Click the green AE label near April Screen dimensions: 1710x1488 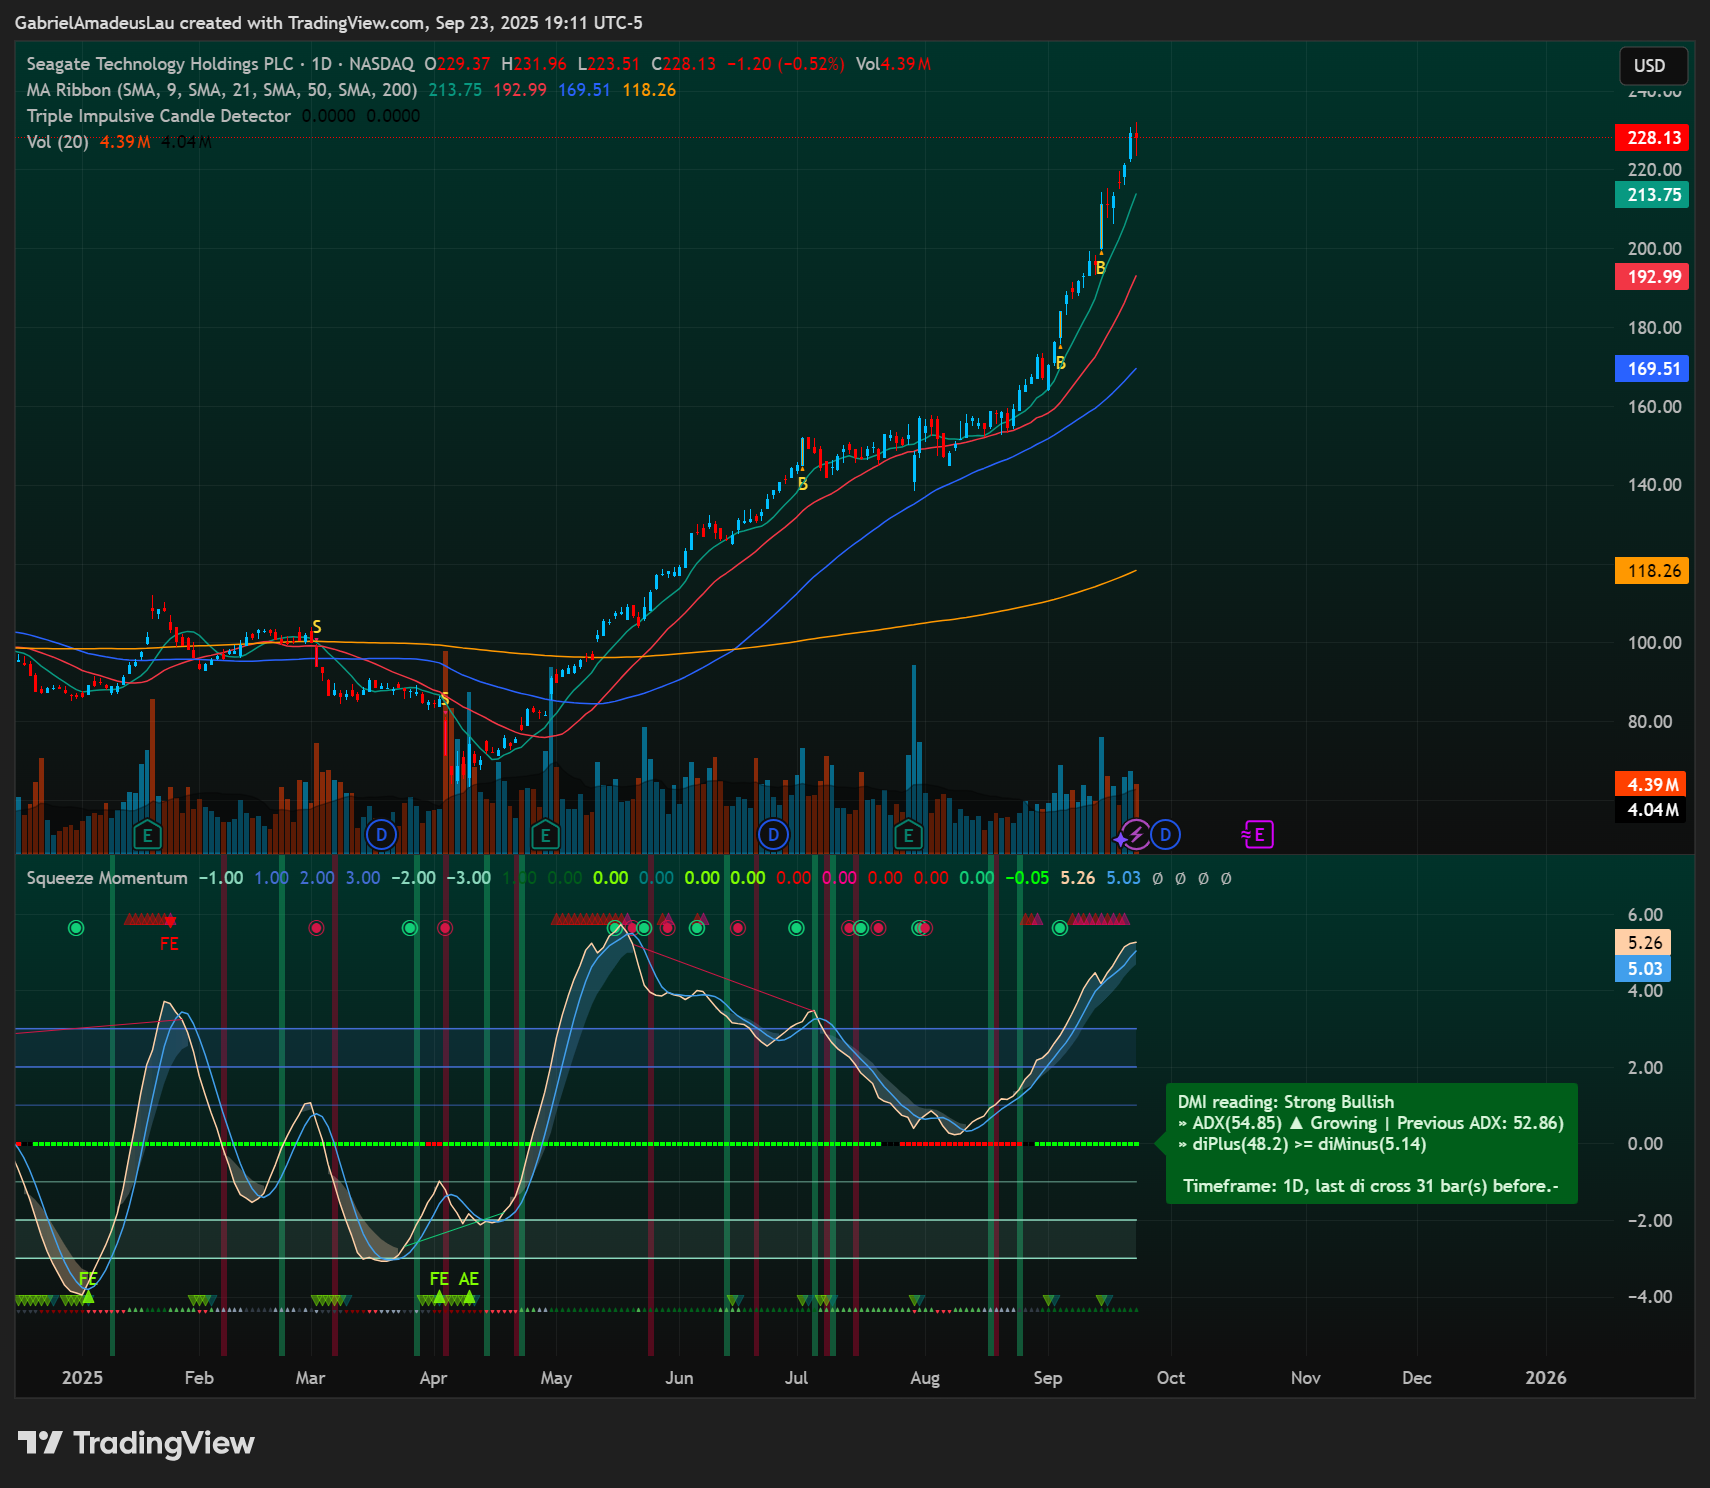pyautogui.click(x=468, y=1279)
